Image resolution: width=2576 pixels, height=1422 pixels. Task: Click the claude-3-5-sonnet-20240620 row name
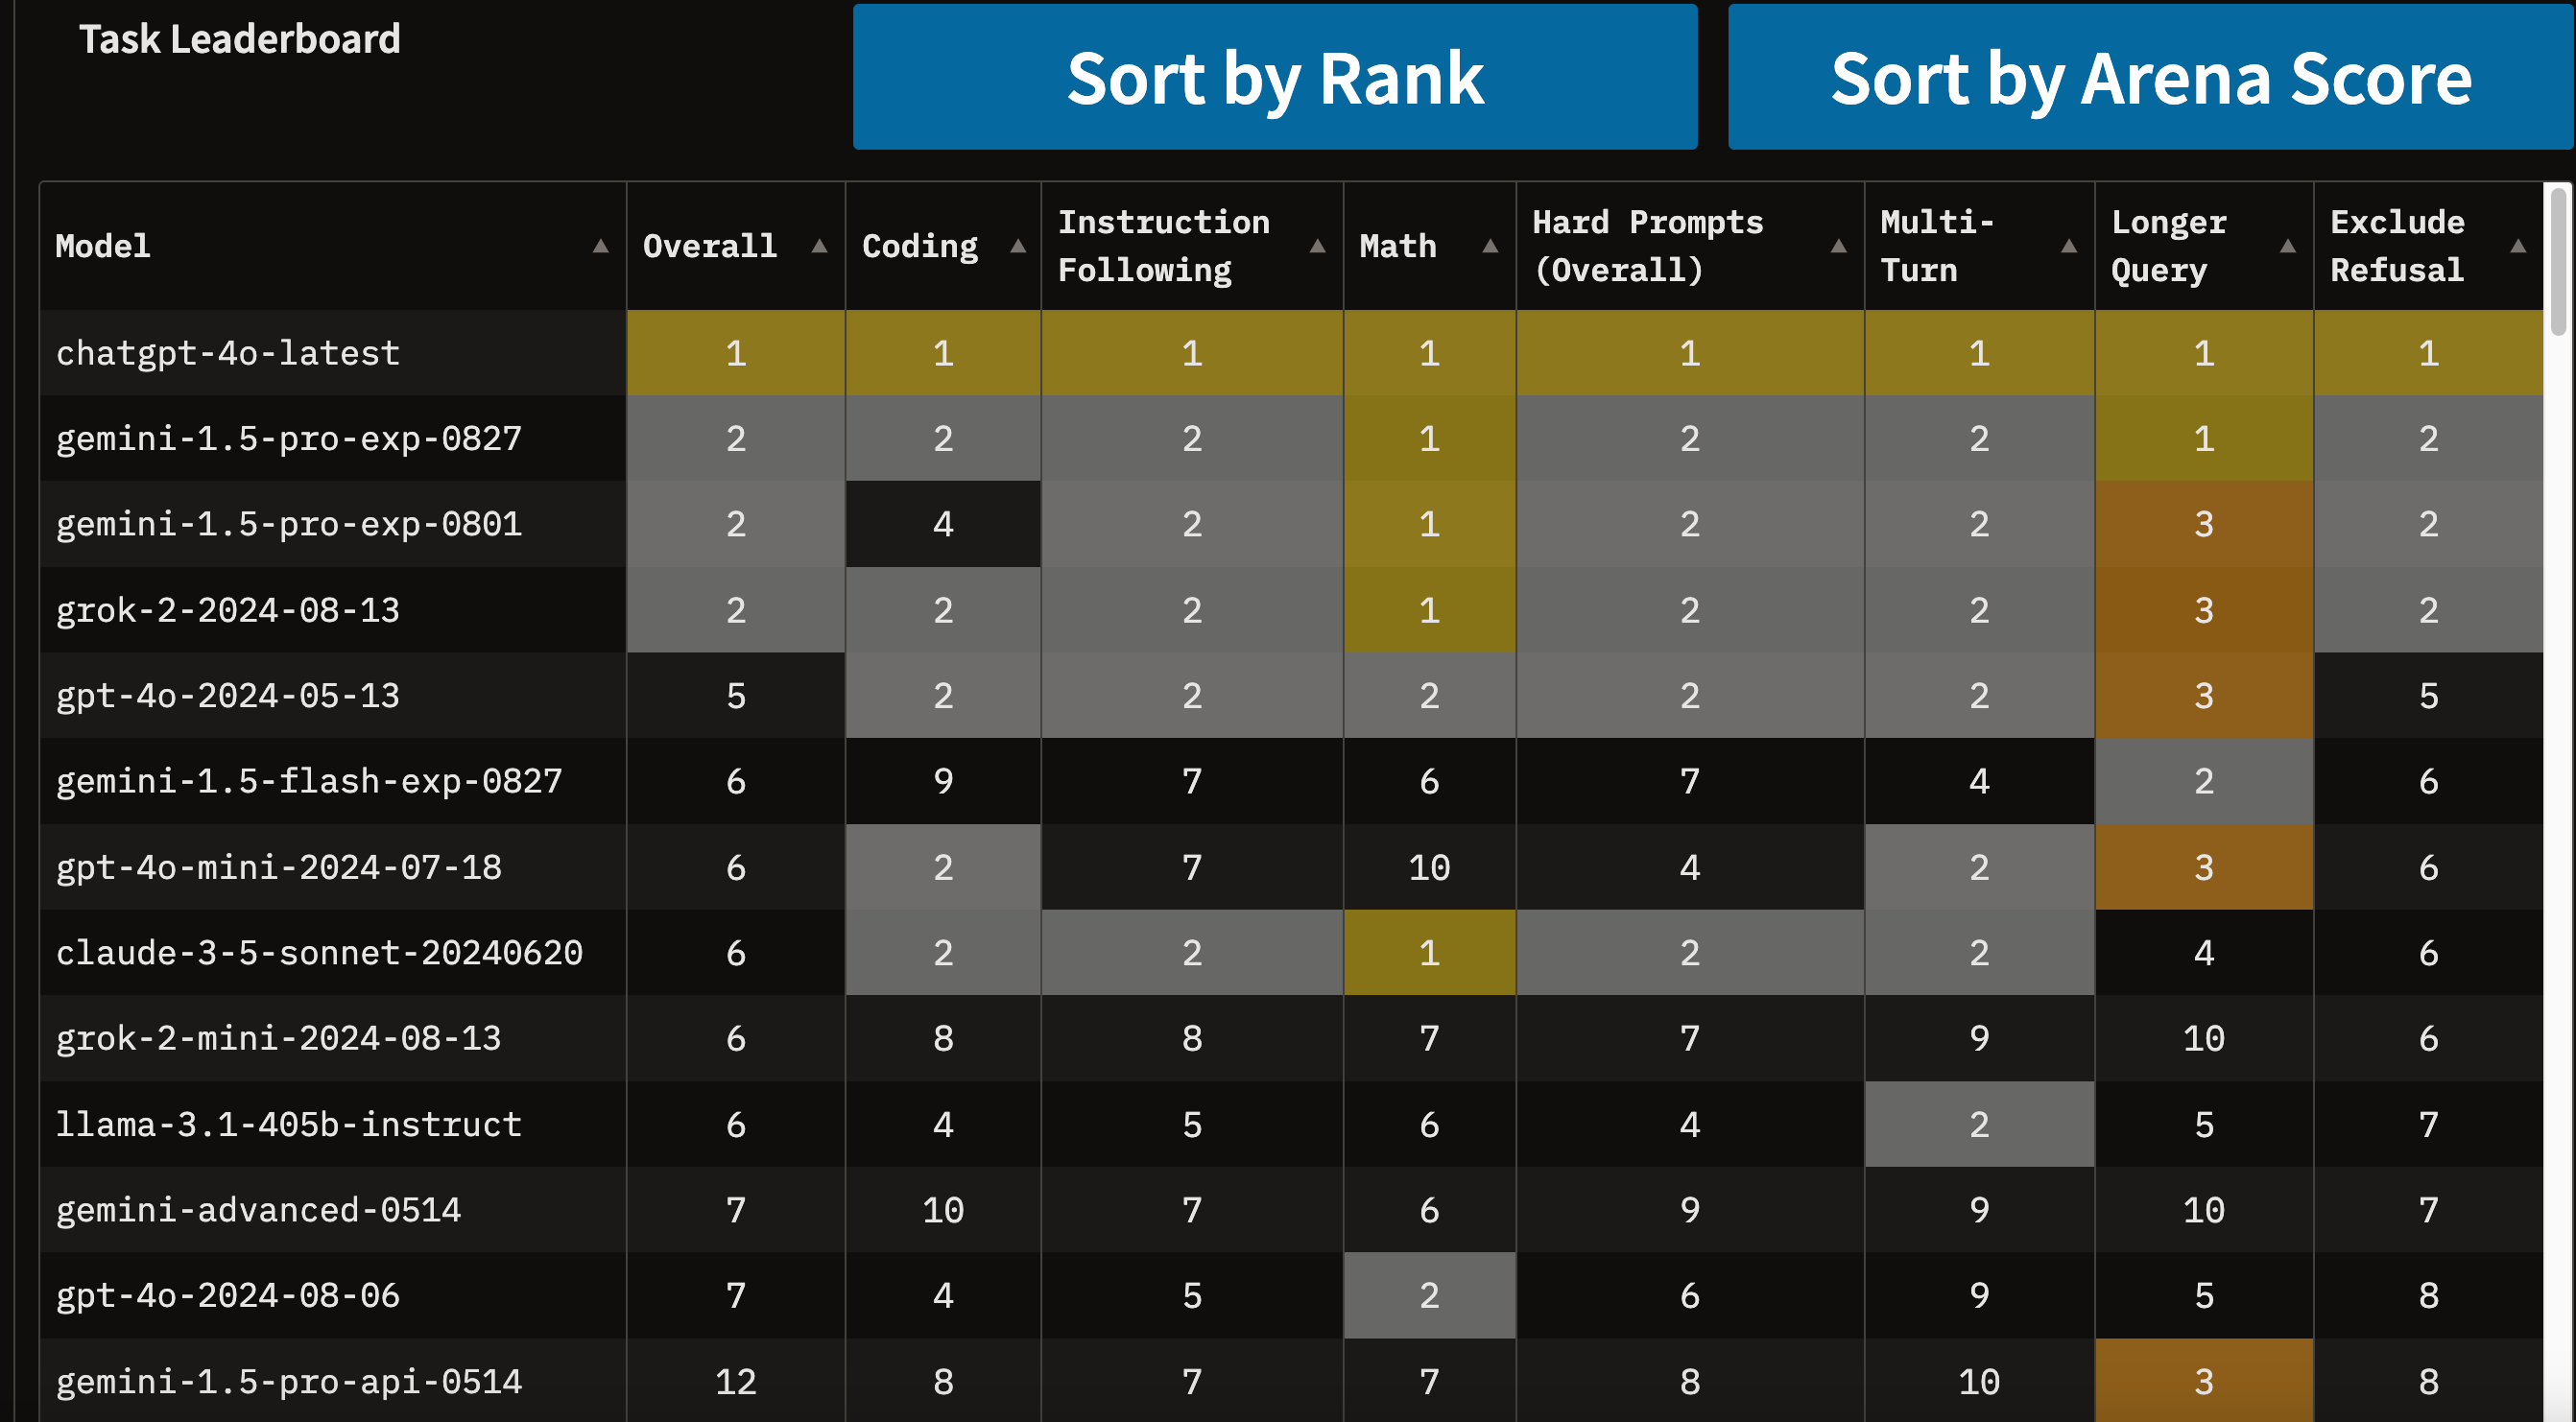pyautogui.click(x=319, y=953)
